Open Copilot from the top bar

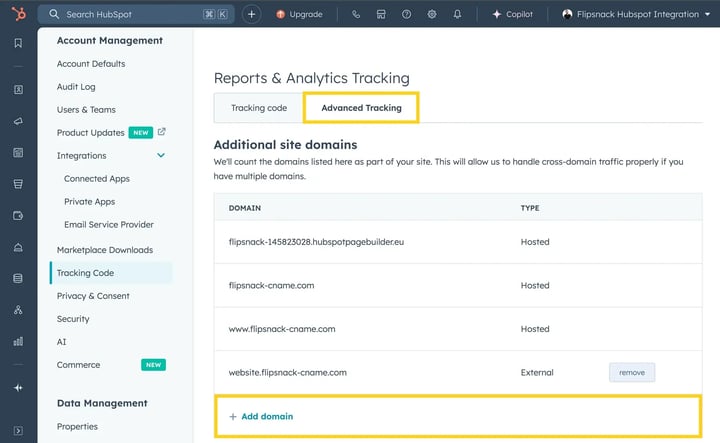(x=512, y=14)
